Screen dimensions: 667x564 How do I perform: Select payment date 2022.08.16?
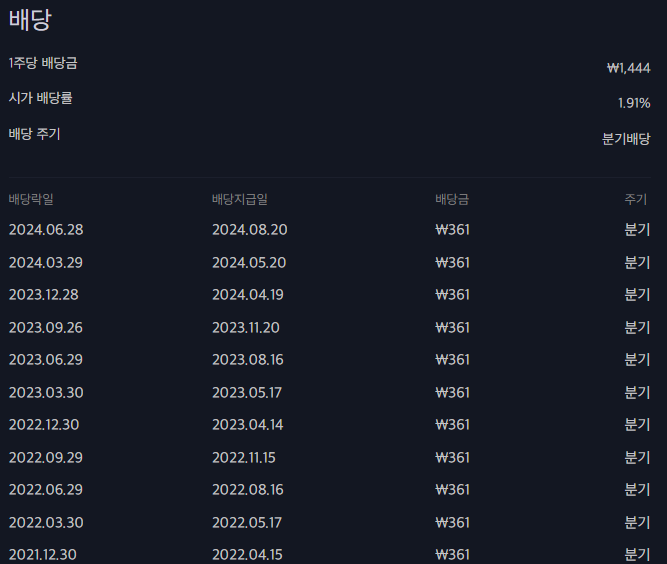pos(248,490)
